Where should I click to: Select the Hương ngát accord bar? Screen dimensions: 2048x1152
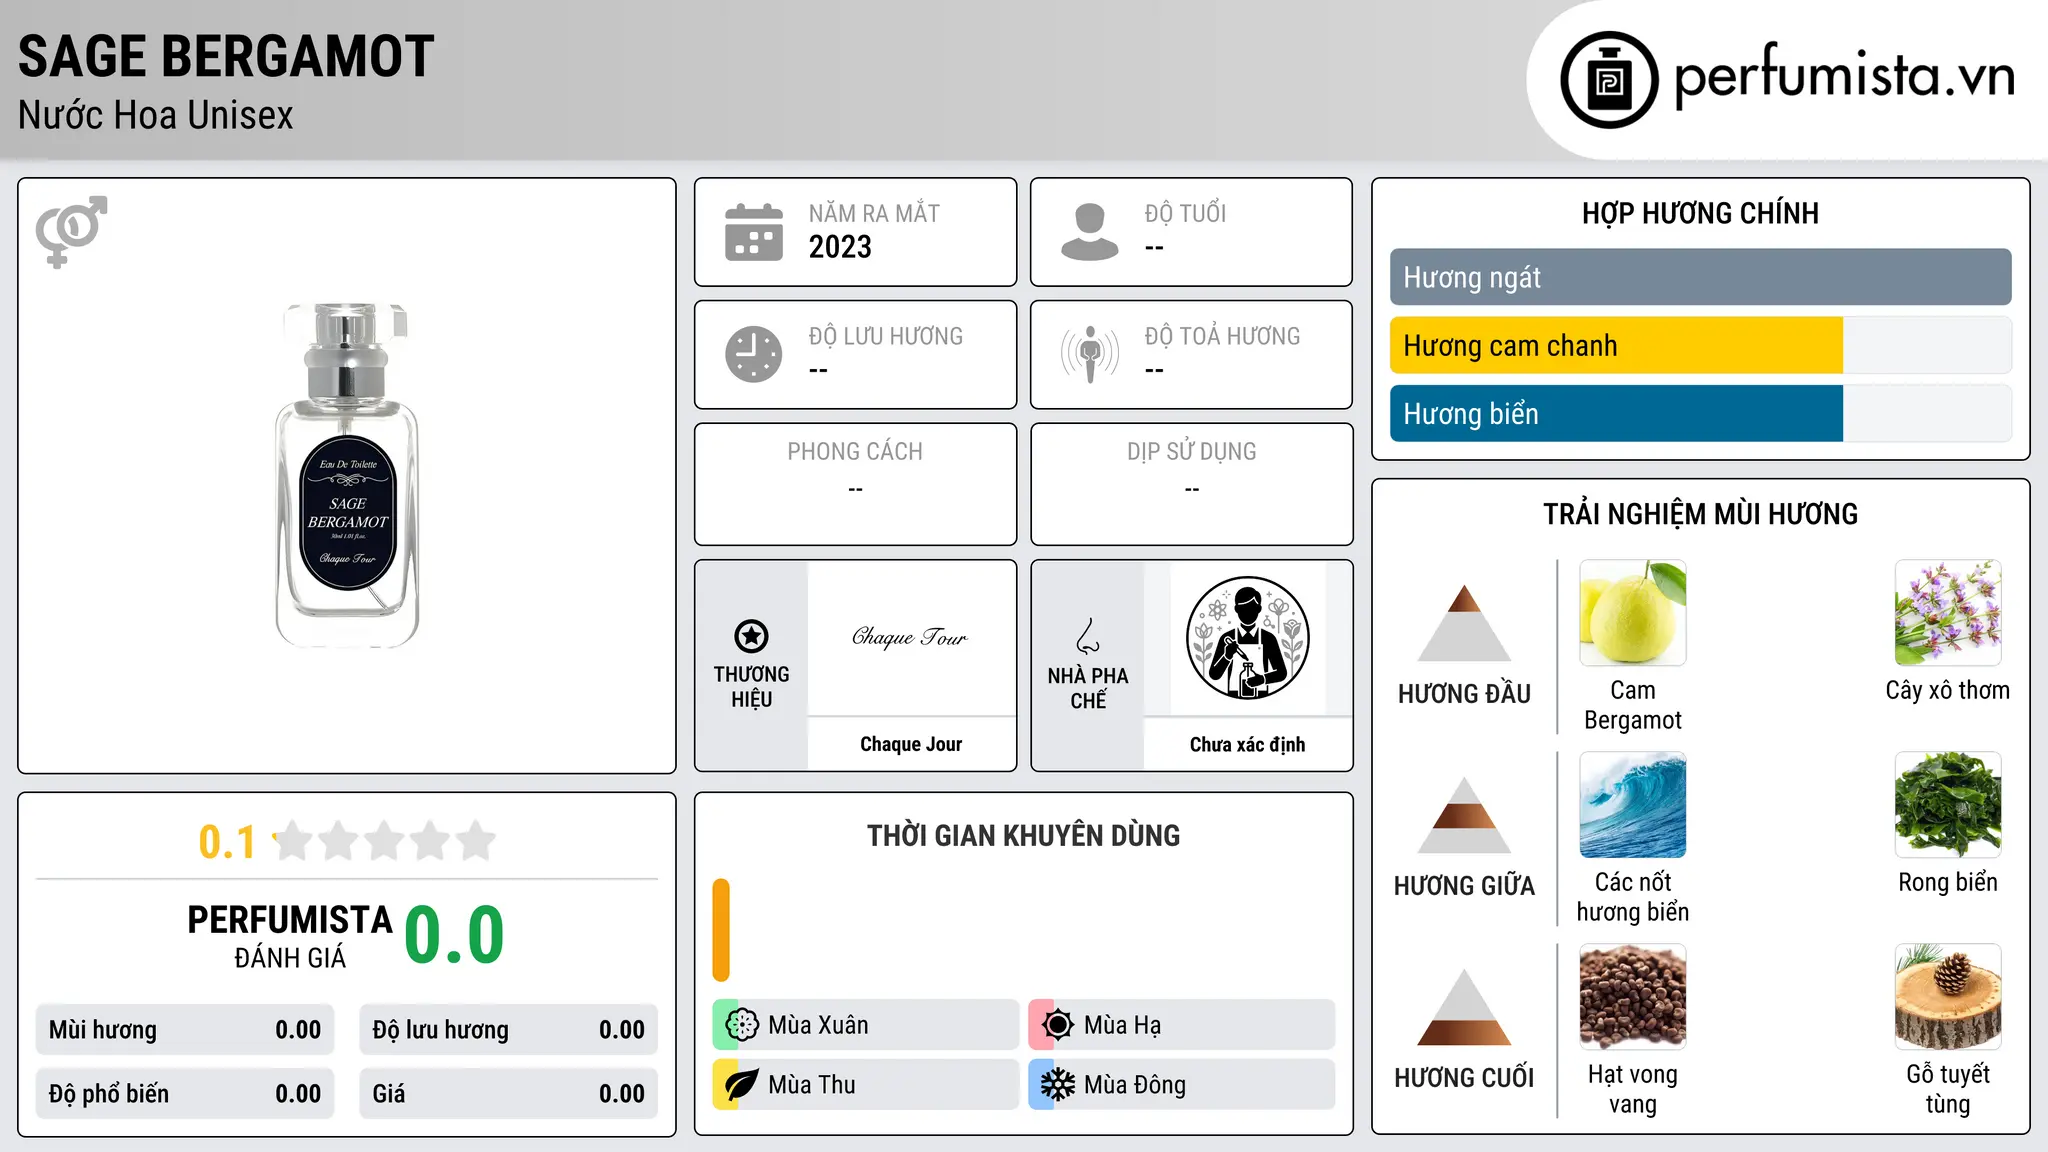point(1701,277)
